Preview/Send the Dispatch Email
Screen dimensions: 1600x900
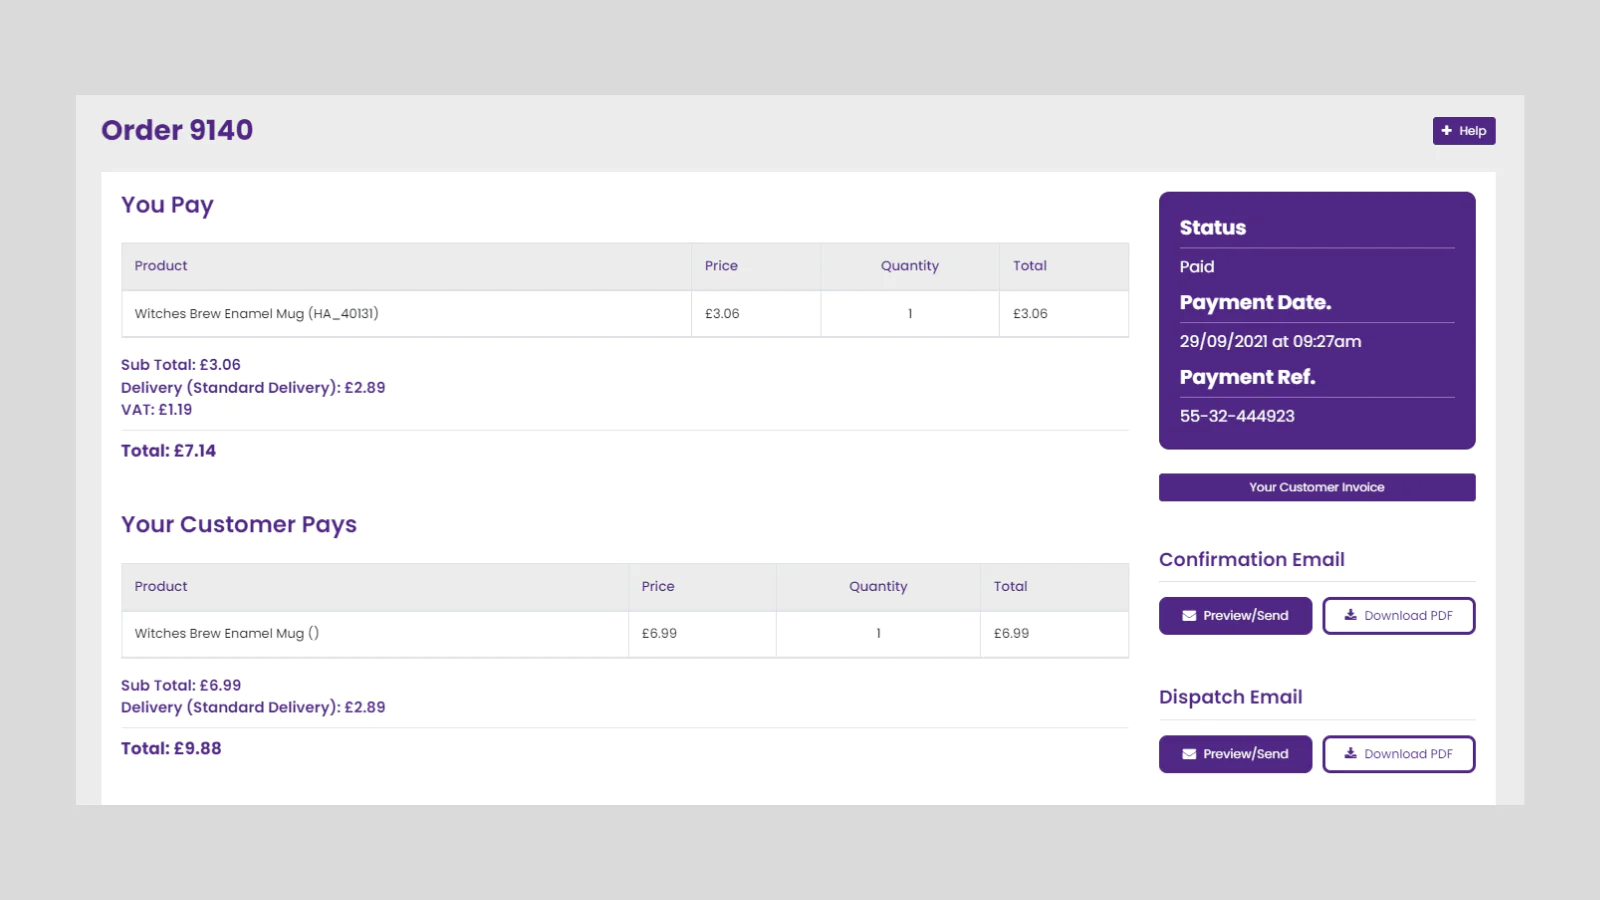(x=1235, y=754)
